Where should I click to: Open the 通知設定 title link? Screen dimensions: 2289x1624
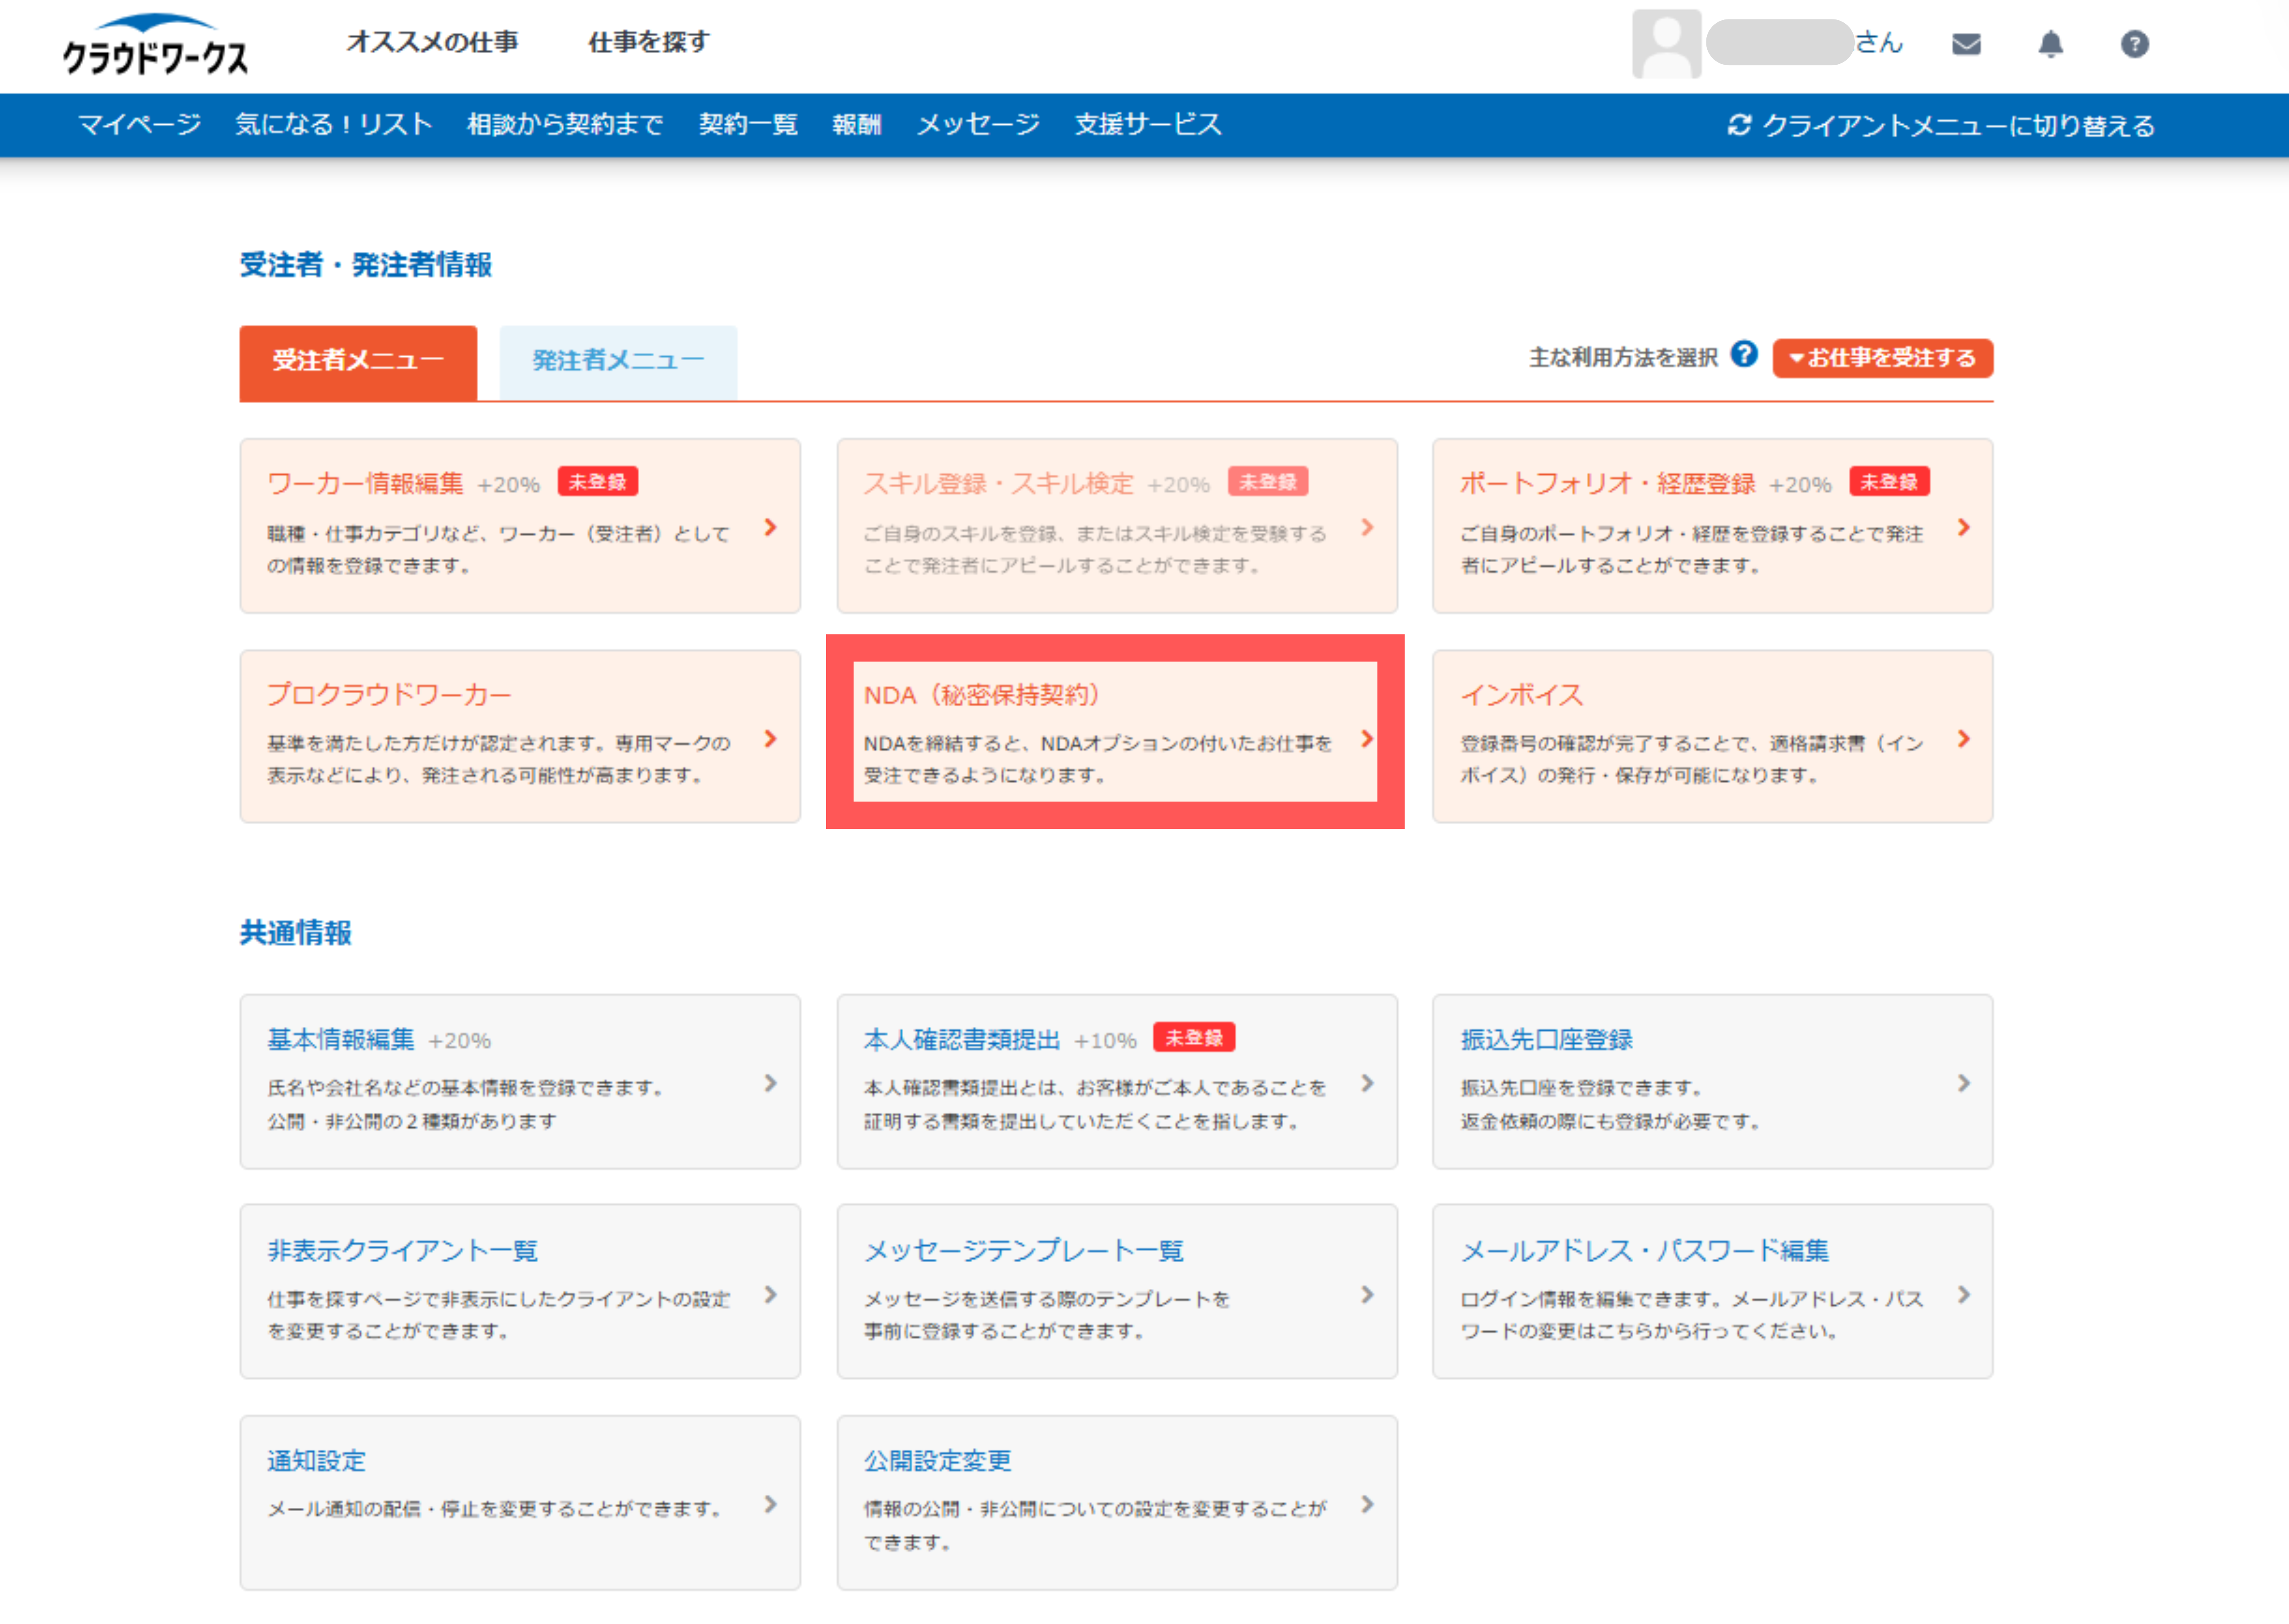pos(316,1460)
